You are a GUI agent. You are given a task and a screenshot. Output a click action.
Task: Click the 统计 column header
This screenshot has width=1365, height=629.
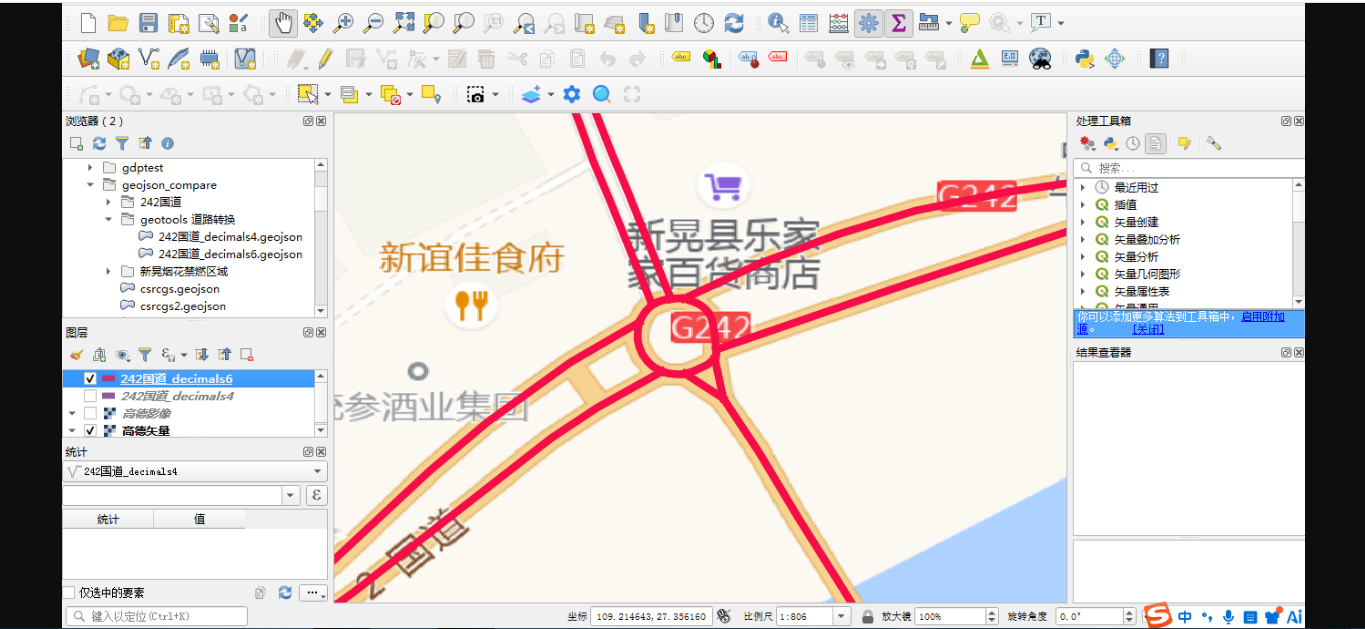(108, 519)
